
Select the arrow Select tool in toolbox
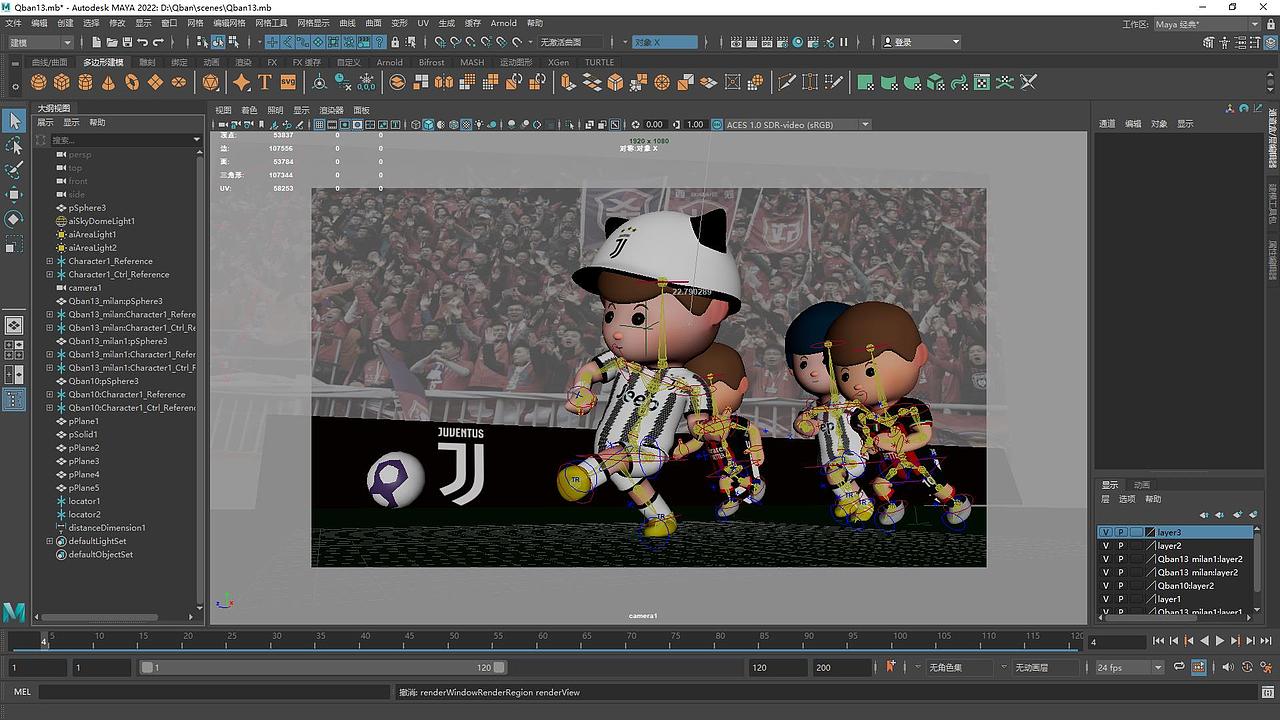(x=14, y=121)
